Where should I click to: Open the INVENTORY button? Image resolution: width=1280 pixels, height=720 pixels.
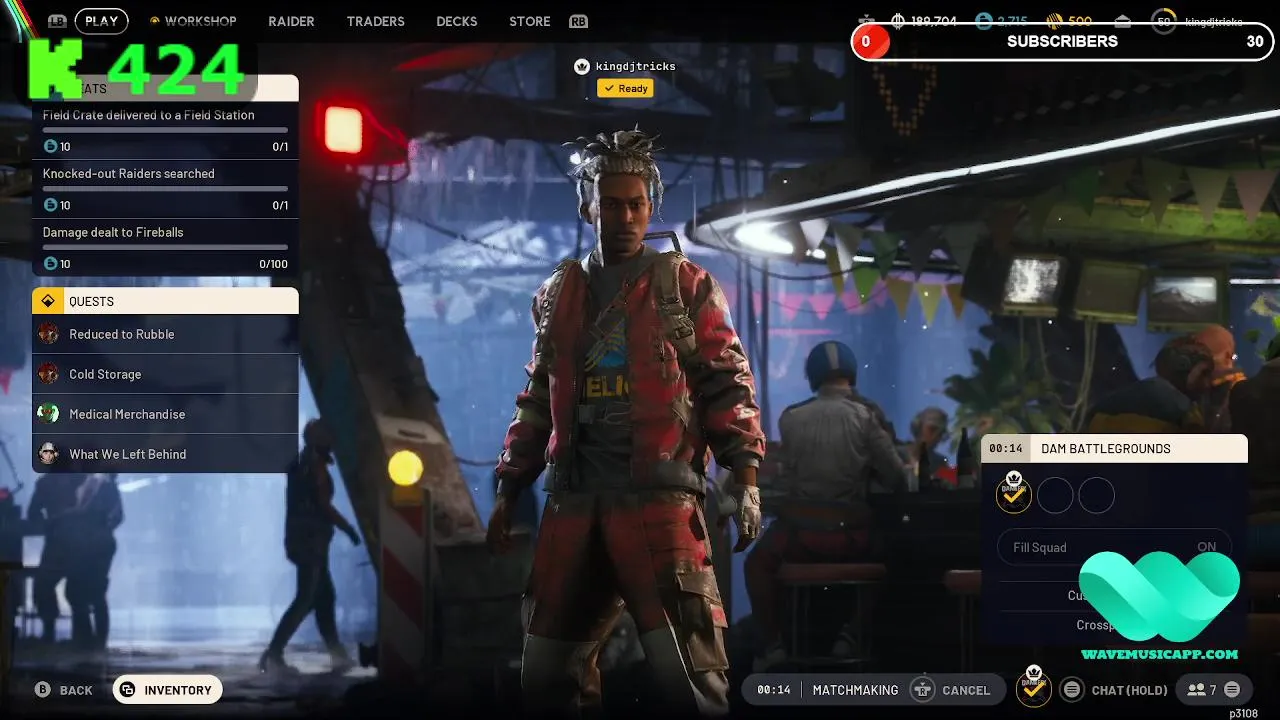(x=167, y=690)
